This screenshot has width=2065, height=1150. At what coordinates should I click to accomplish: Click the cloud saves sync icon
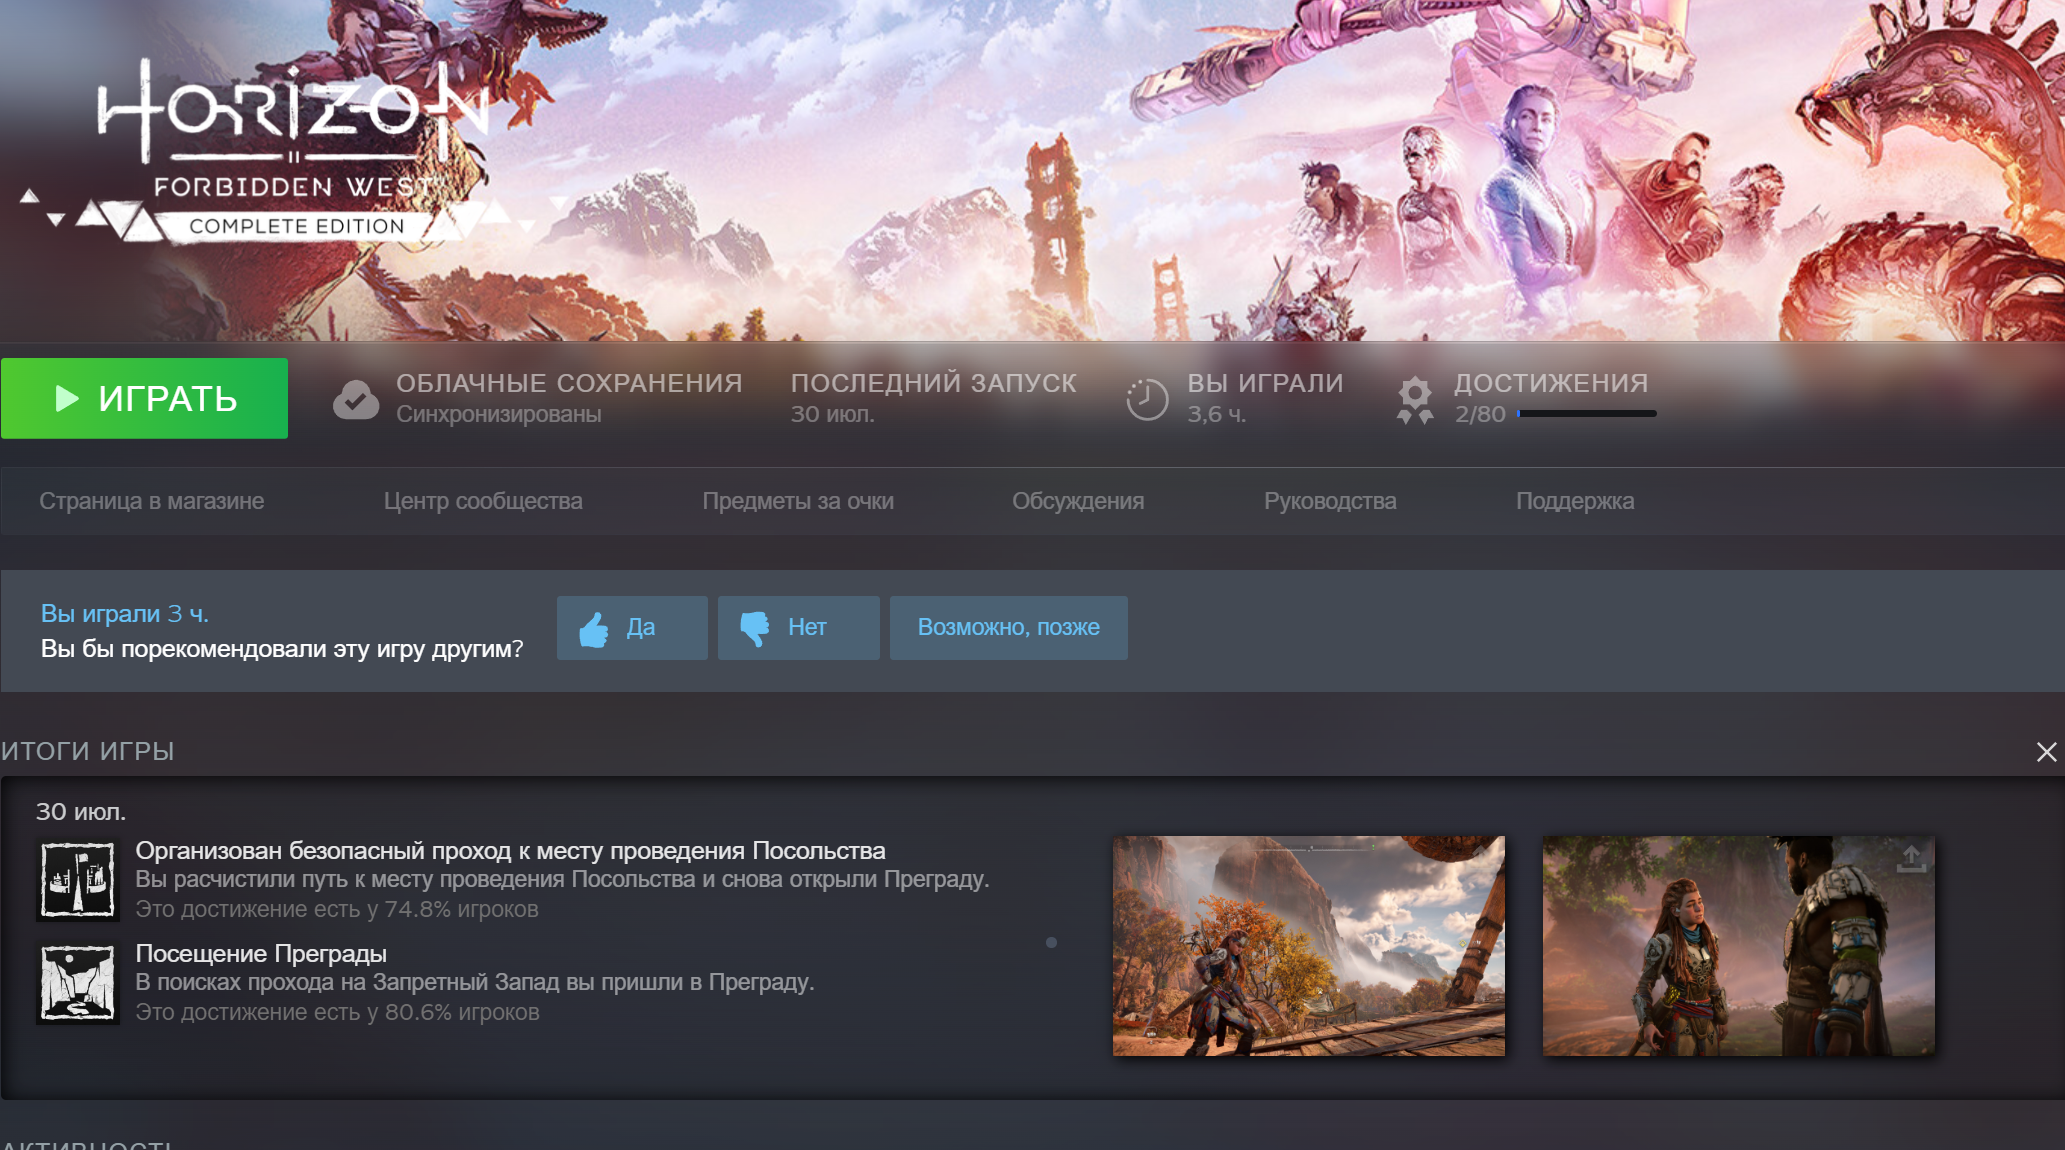click(x=356, y=399)
